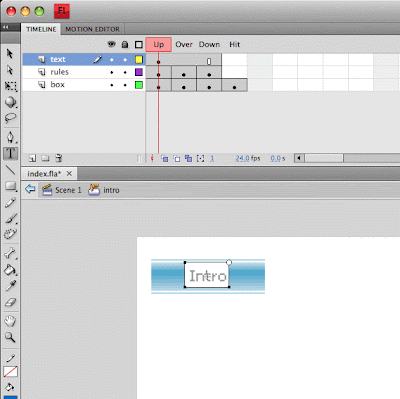400x399 pixels.
Task: Click the stroke color pencil icon
Action: (11, 358)
